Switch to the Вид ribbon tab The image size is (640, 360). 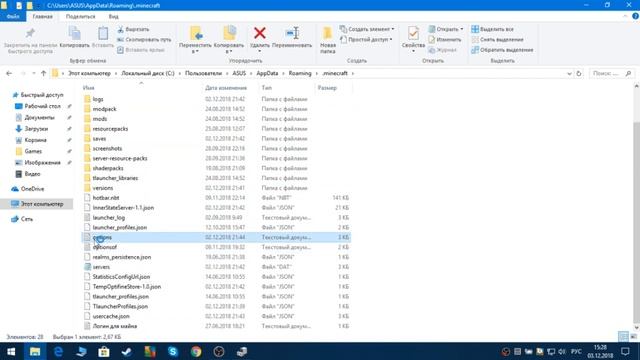point(113,16)
